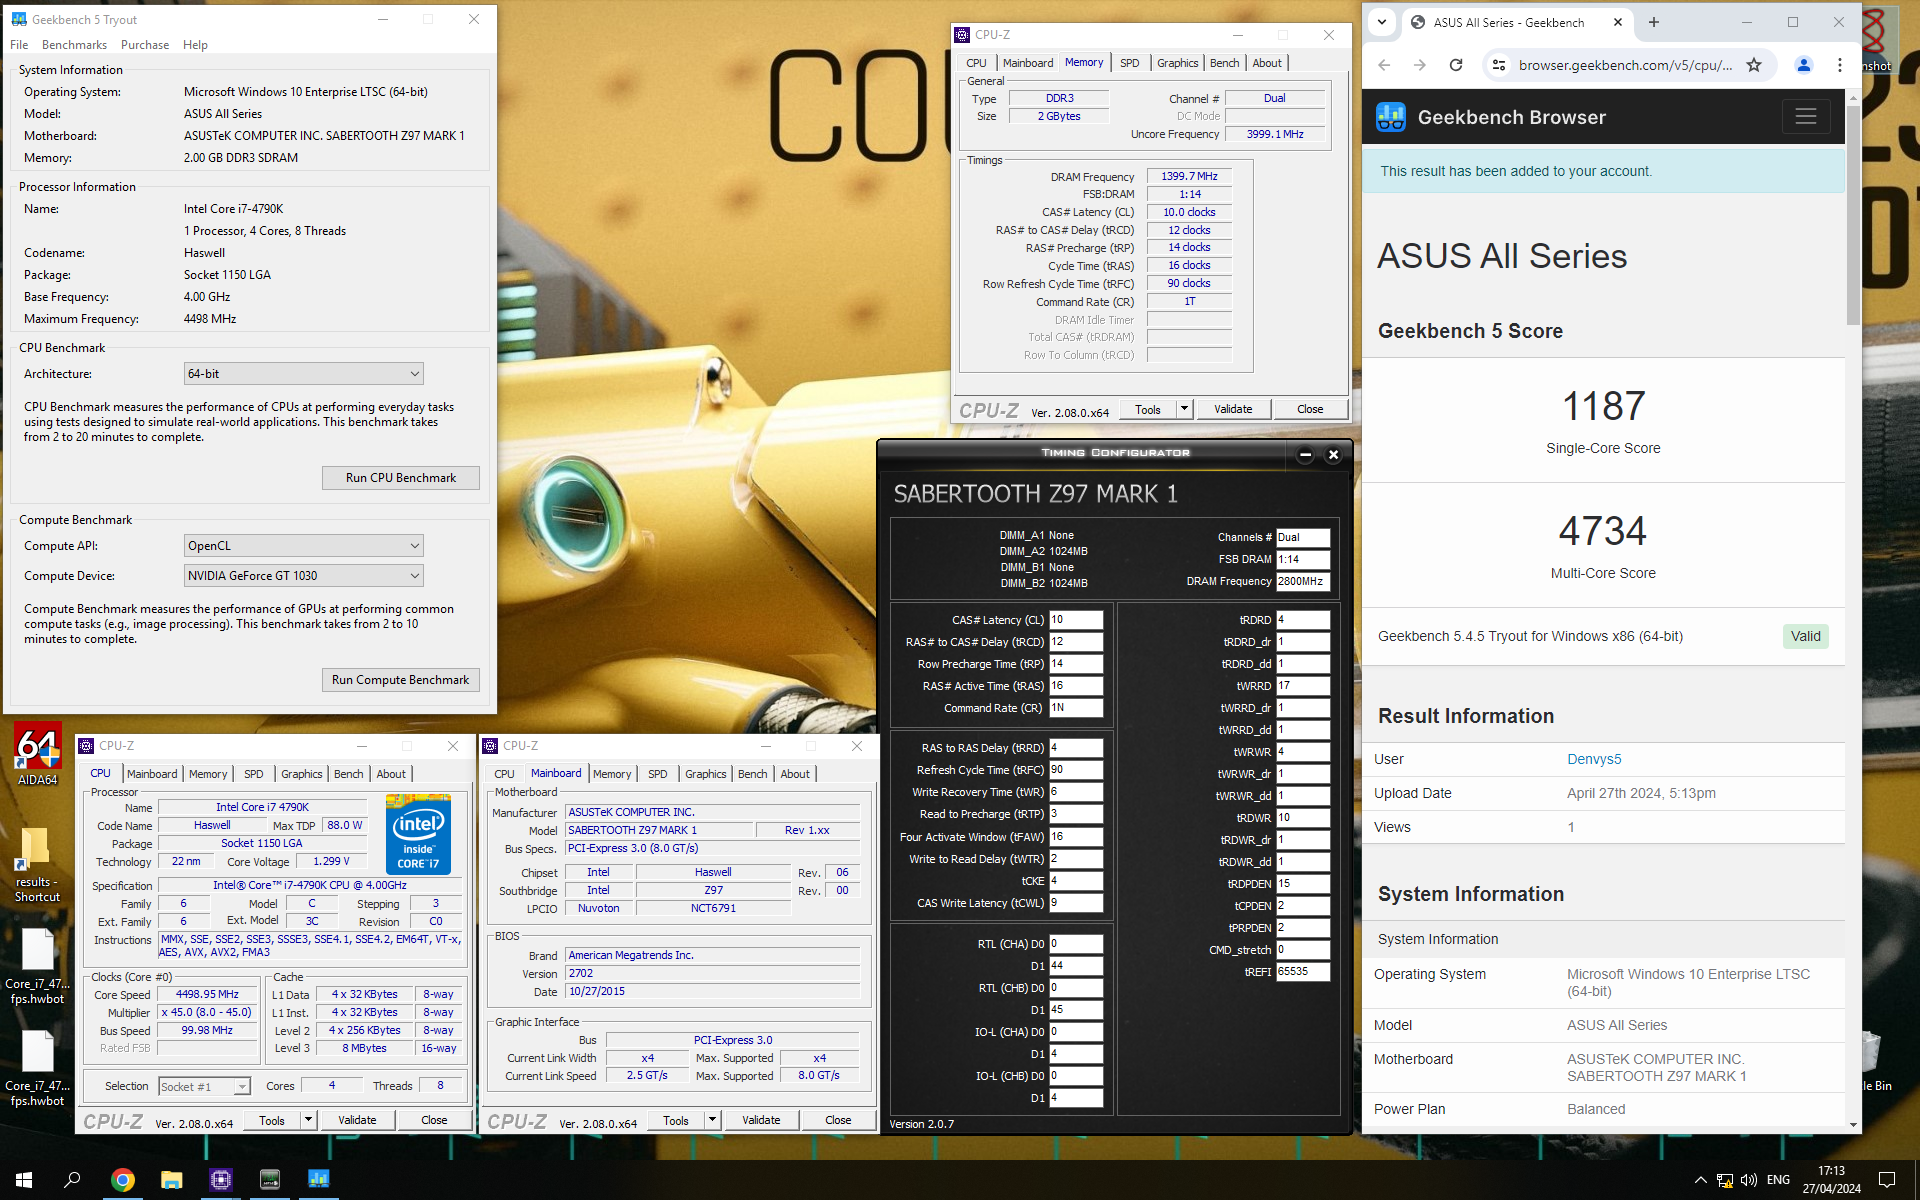
Task: Click Valid badge on Geekbench result
Action: [x=1805, y=636]
